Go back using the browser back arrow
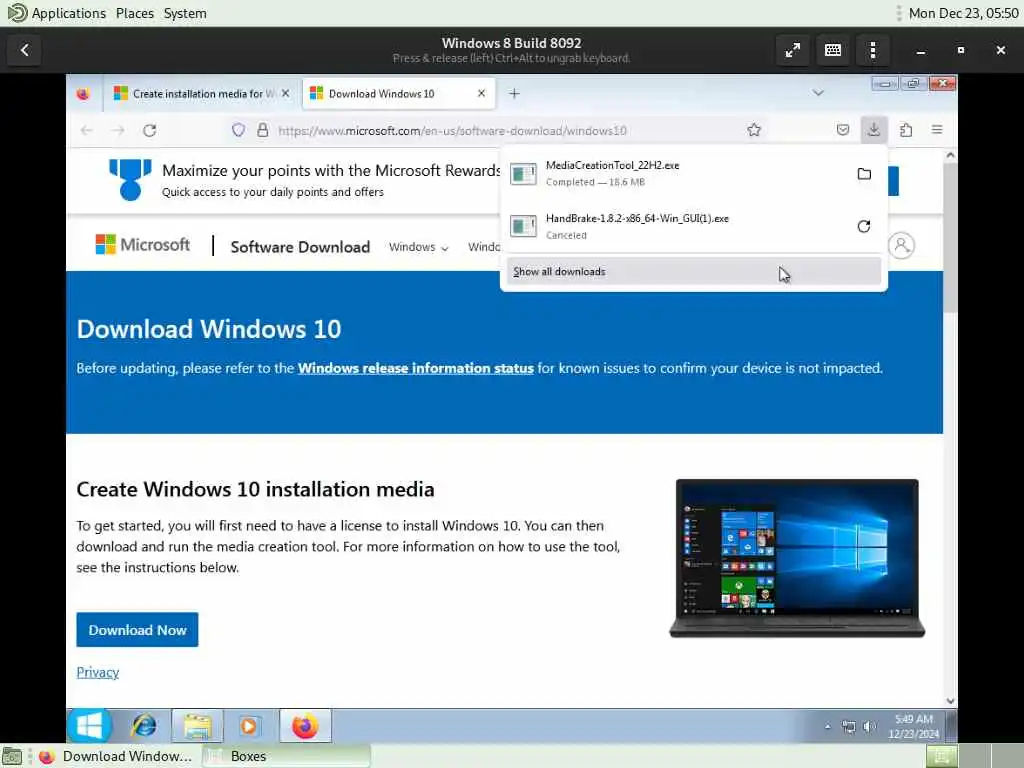1024x768 pixels. pyautogui.click(x=87, y=131)
